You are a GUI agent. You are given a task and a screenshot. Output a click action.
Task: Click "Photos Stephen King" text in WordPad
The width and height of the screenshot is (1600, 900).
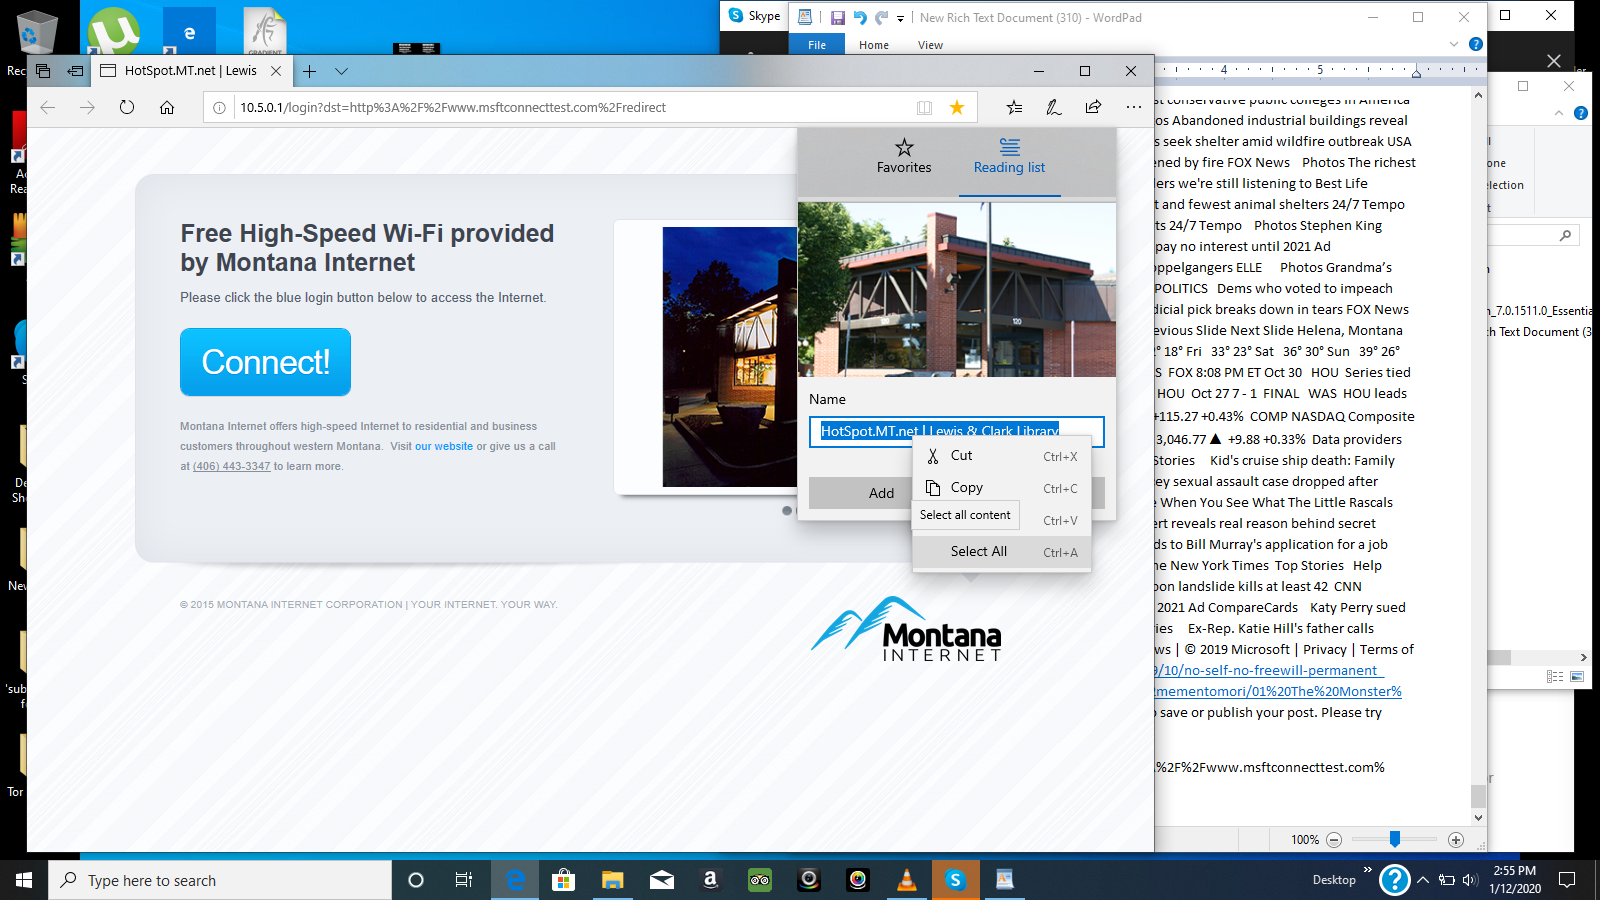(1318, 225)
